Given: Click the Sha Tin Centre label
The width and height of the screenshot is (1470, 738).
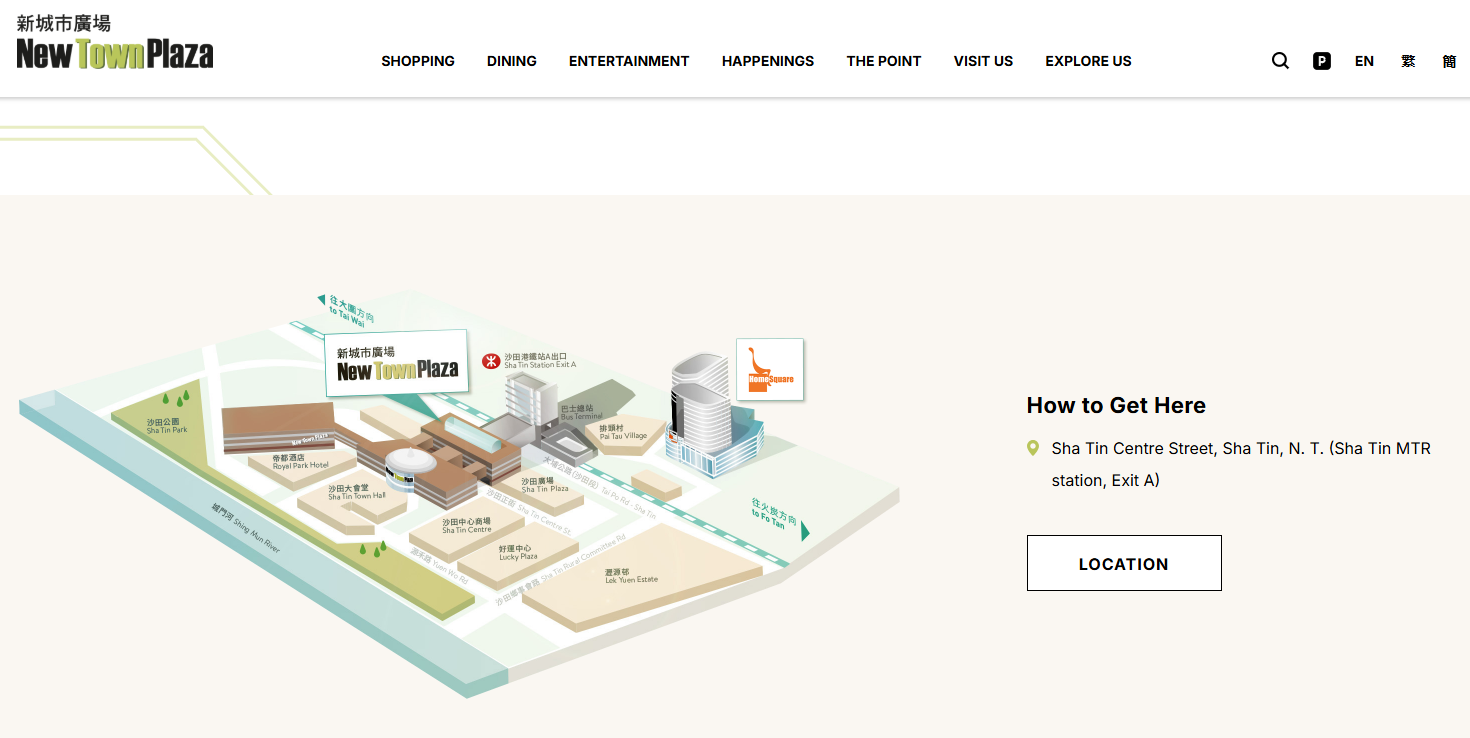Looking at the screenshot, I should click(x=467, y=525).
